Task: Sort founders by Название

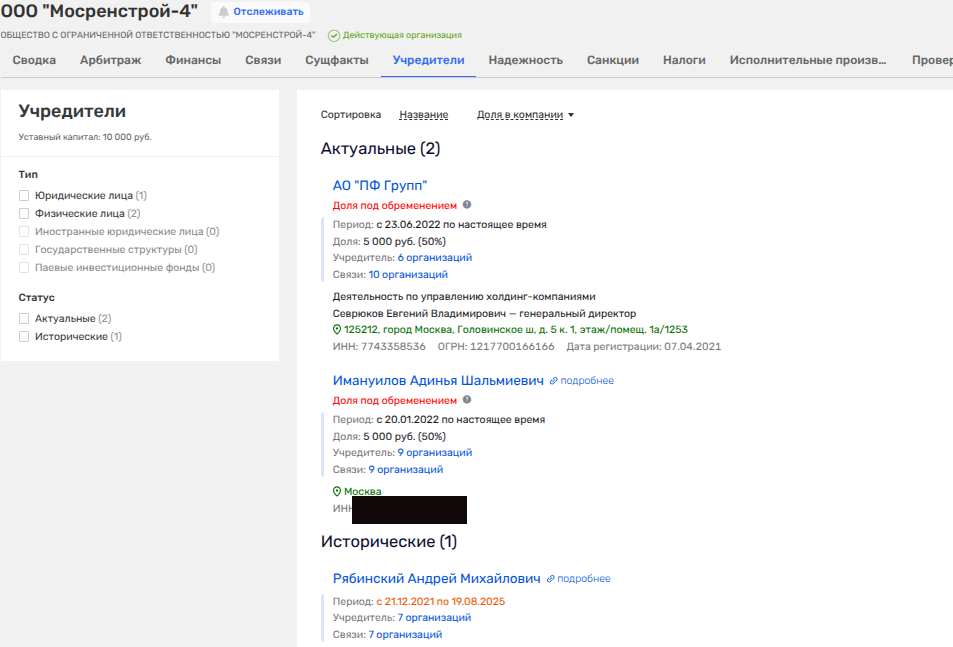Action: (423, 115)
